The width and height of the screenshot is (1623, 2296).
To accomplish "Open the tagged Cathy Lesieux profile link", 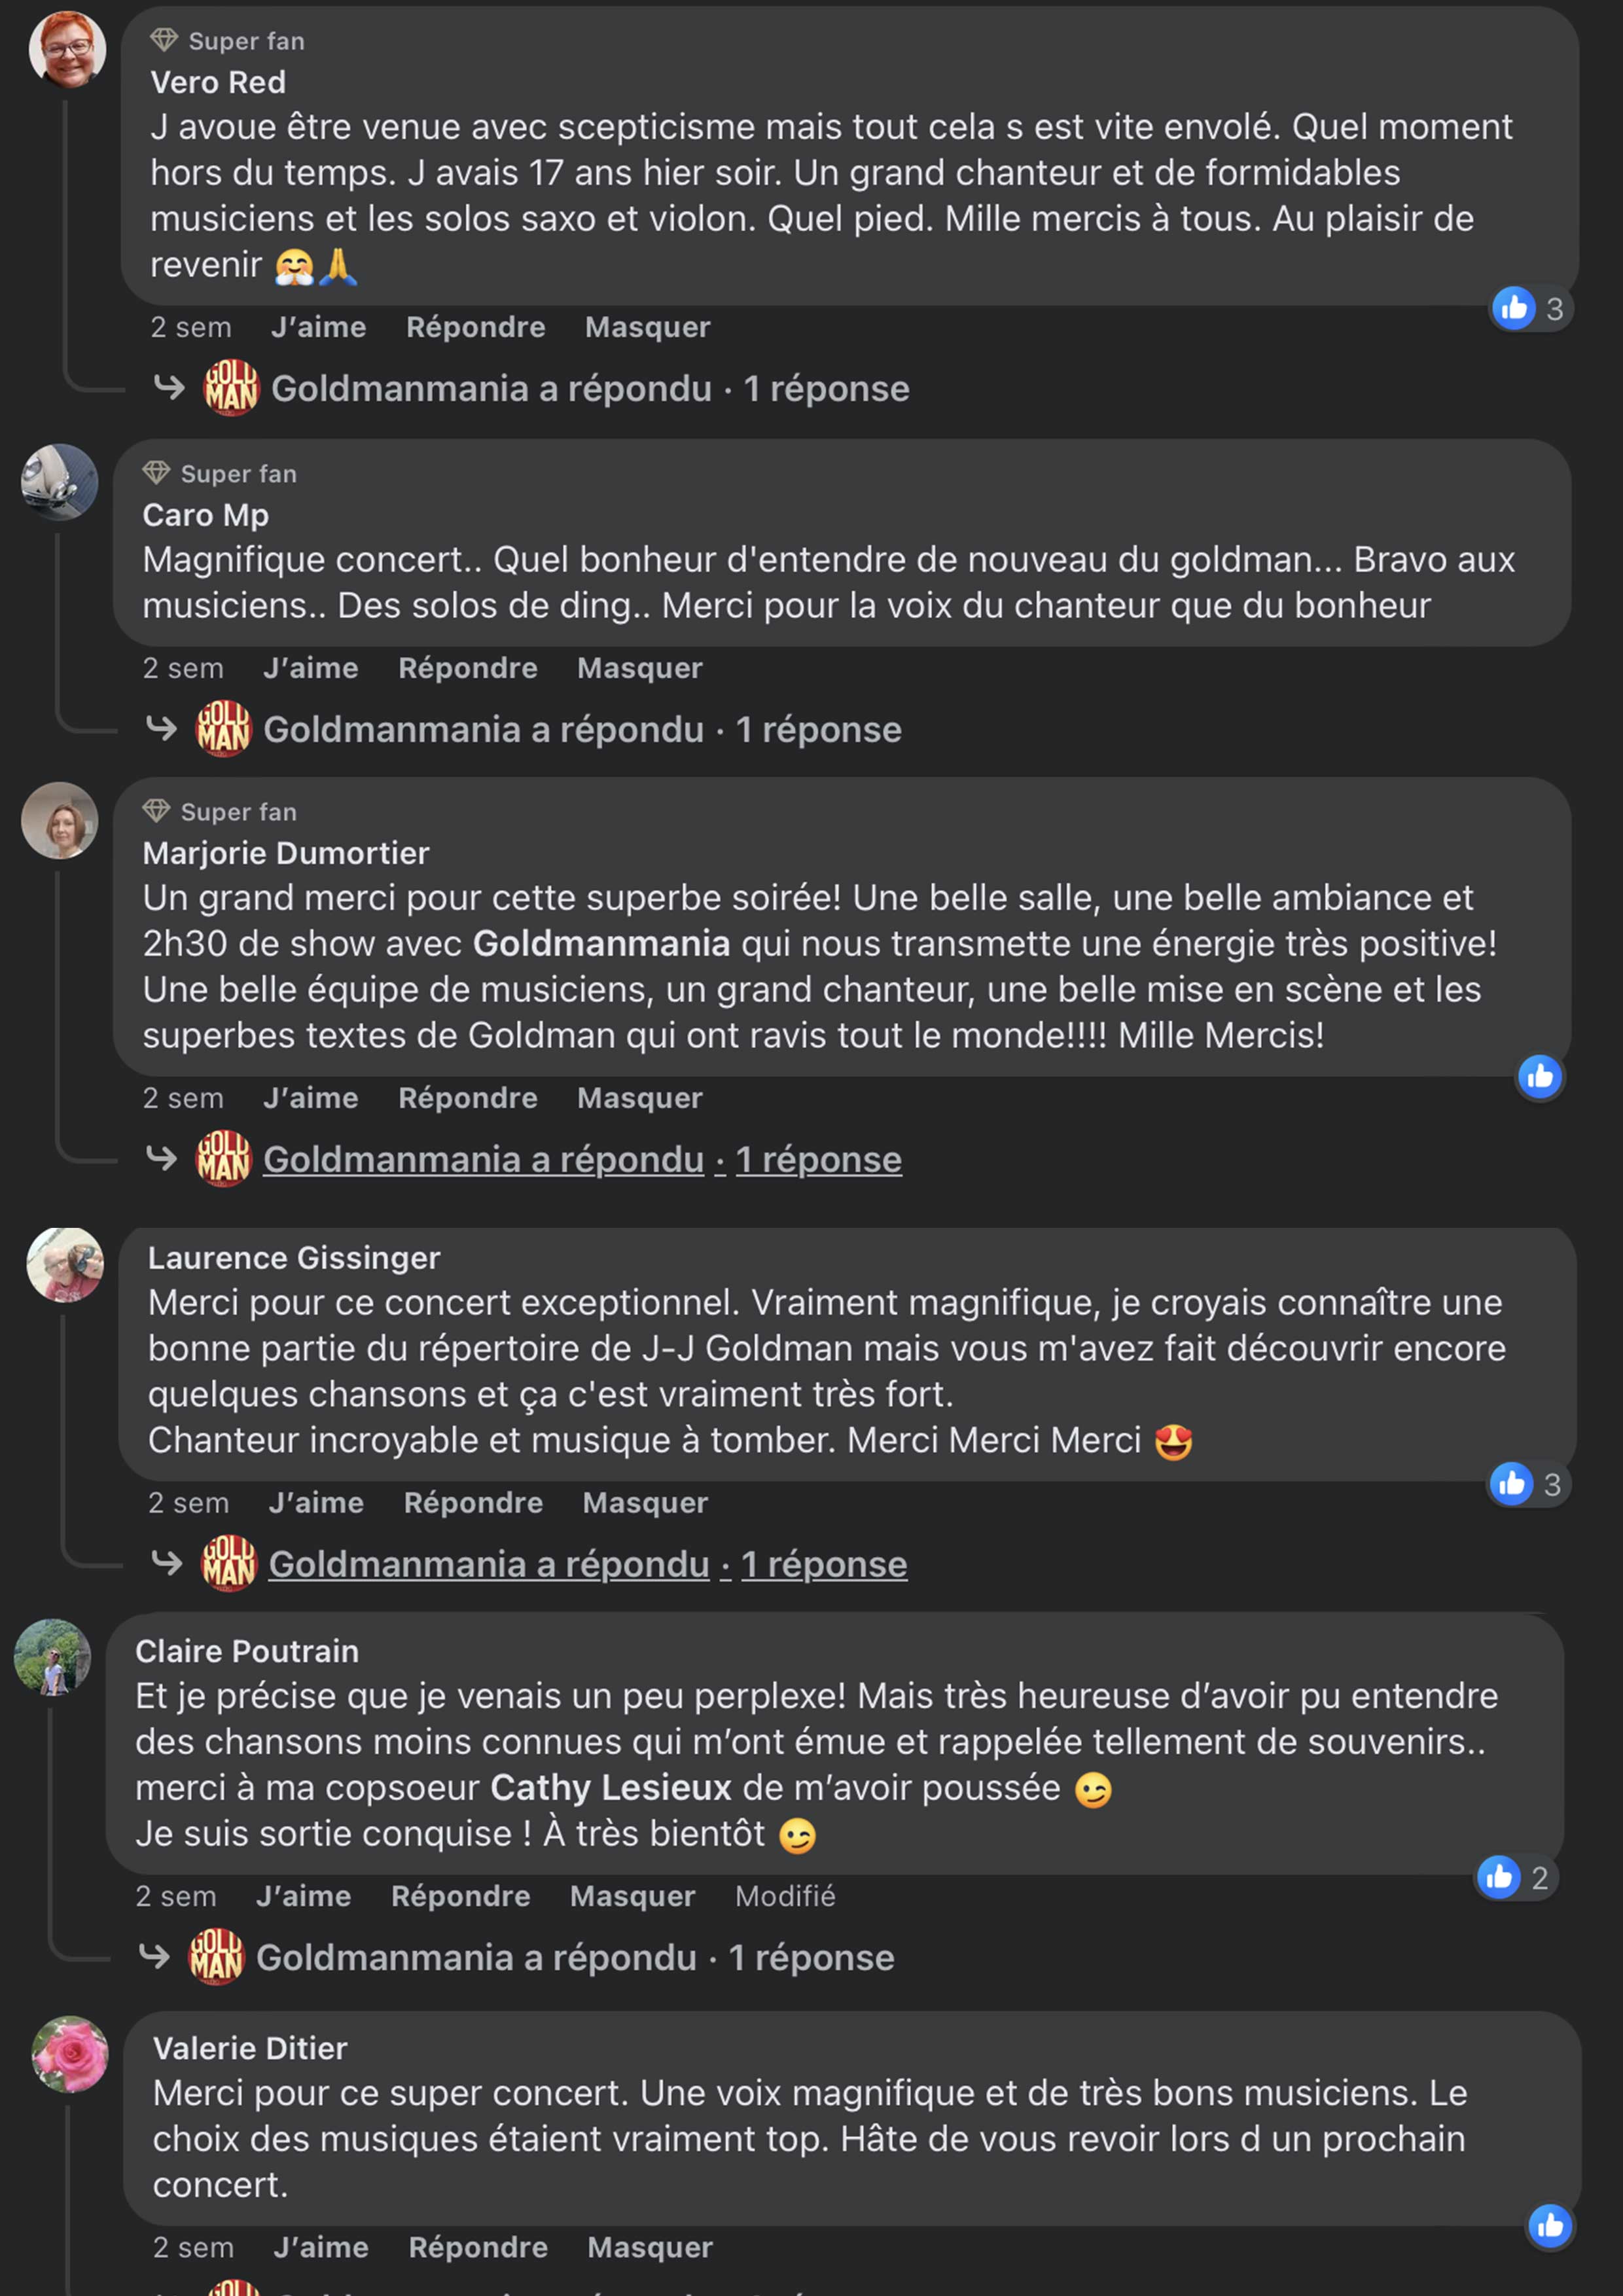I will (610, 1788).
